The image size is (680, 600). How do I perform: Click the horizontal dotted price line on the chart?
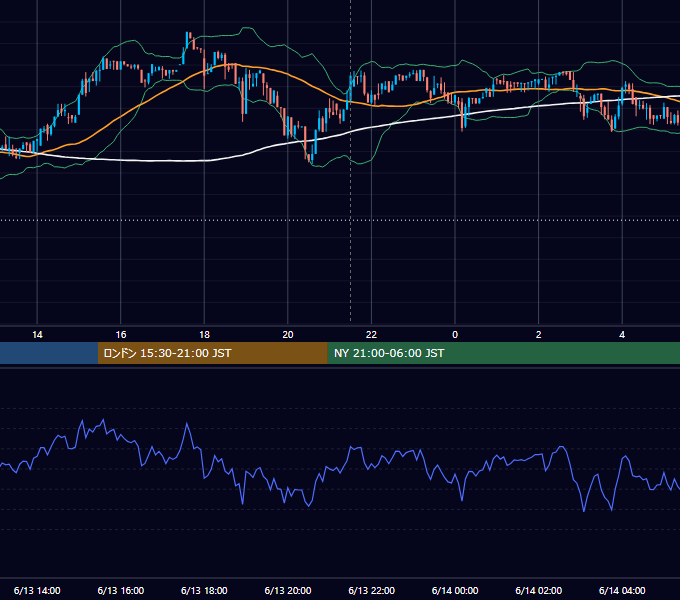coord(340,220)
